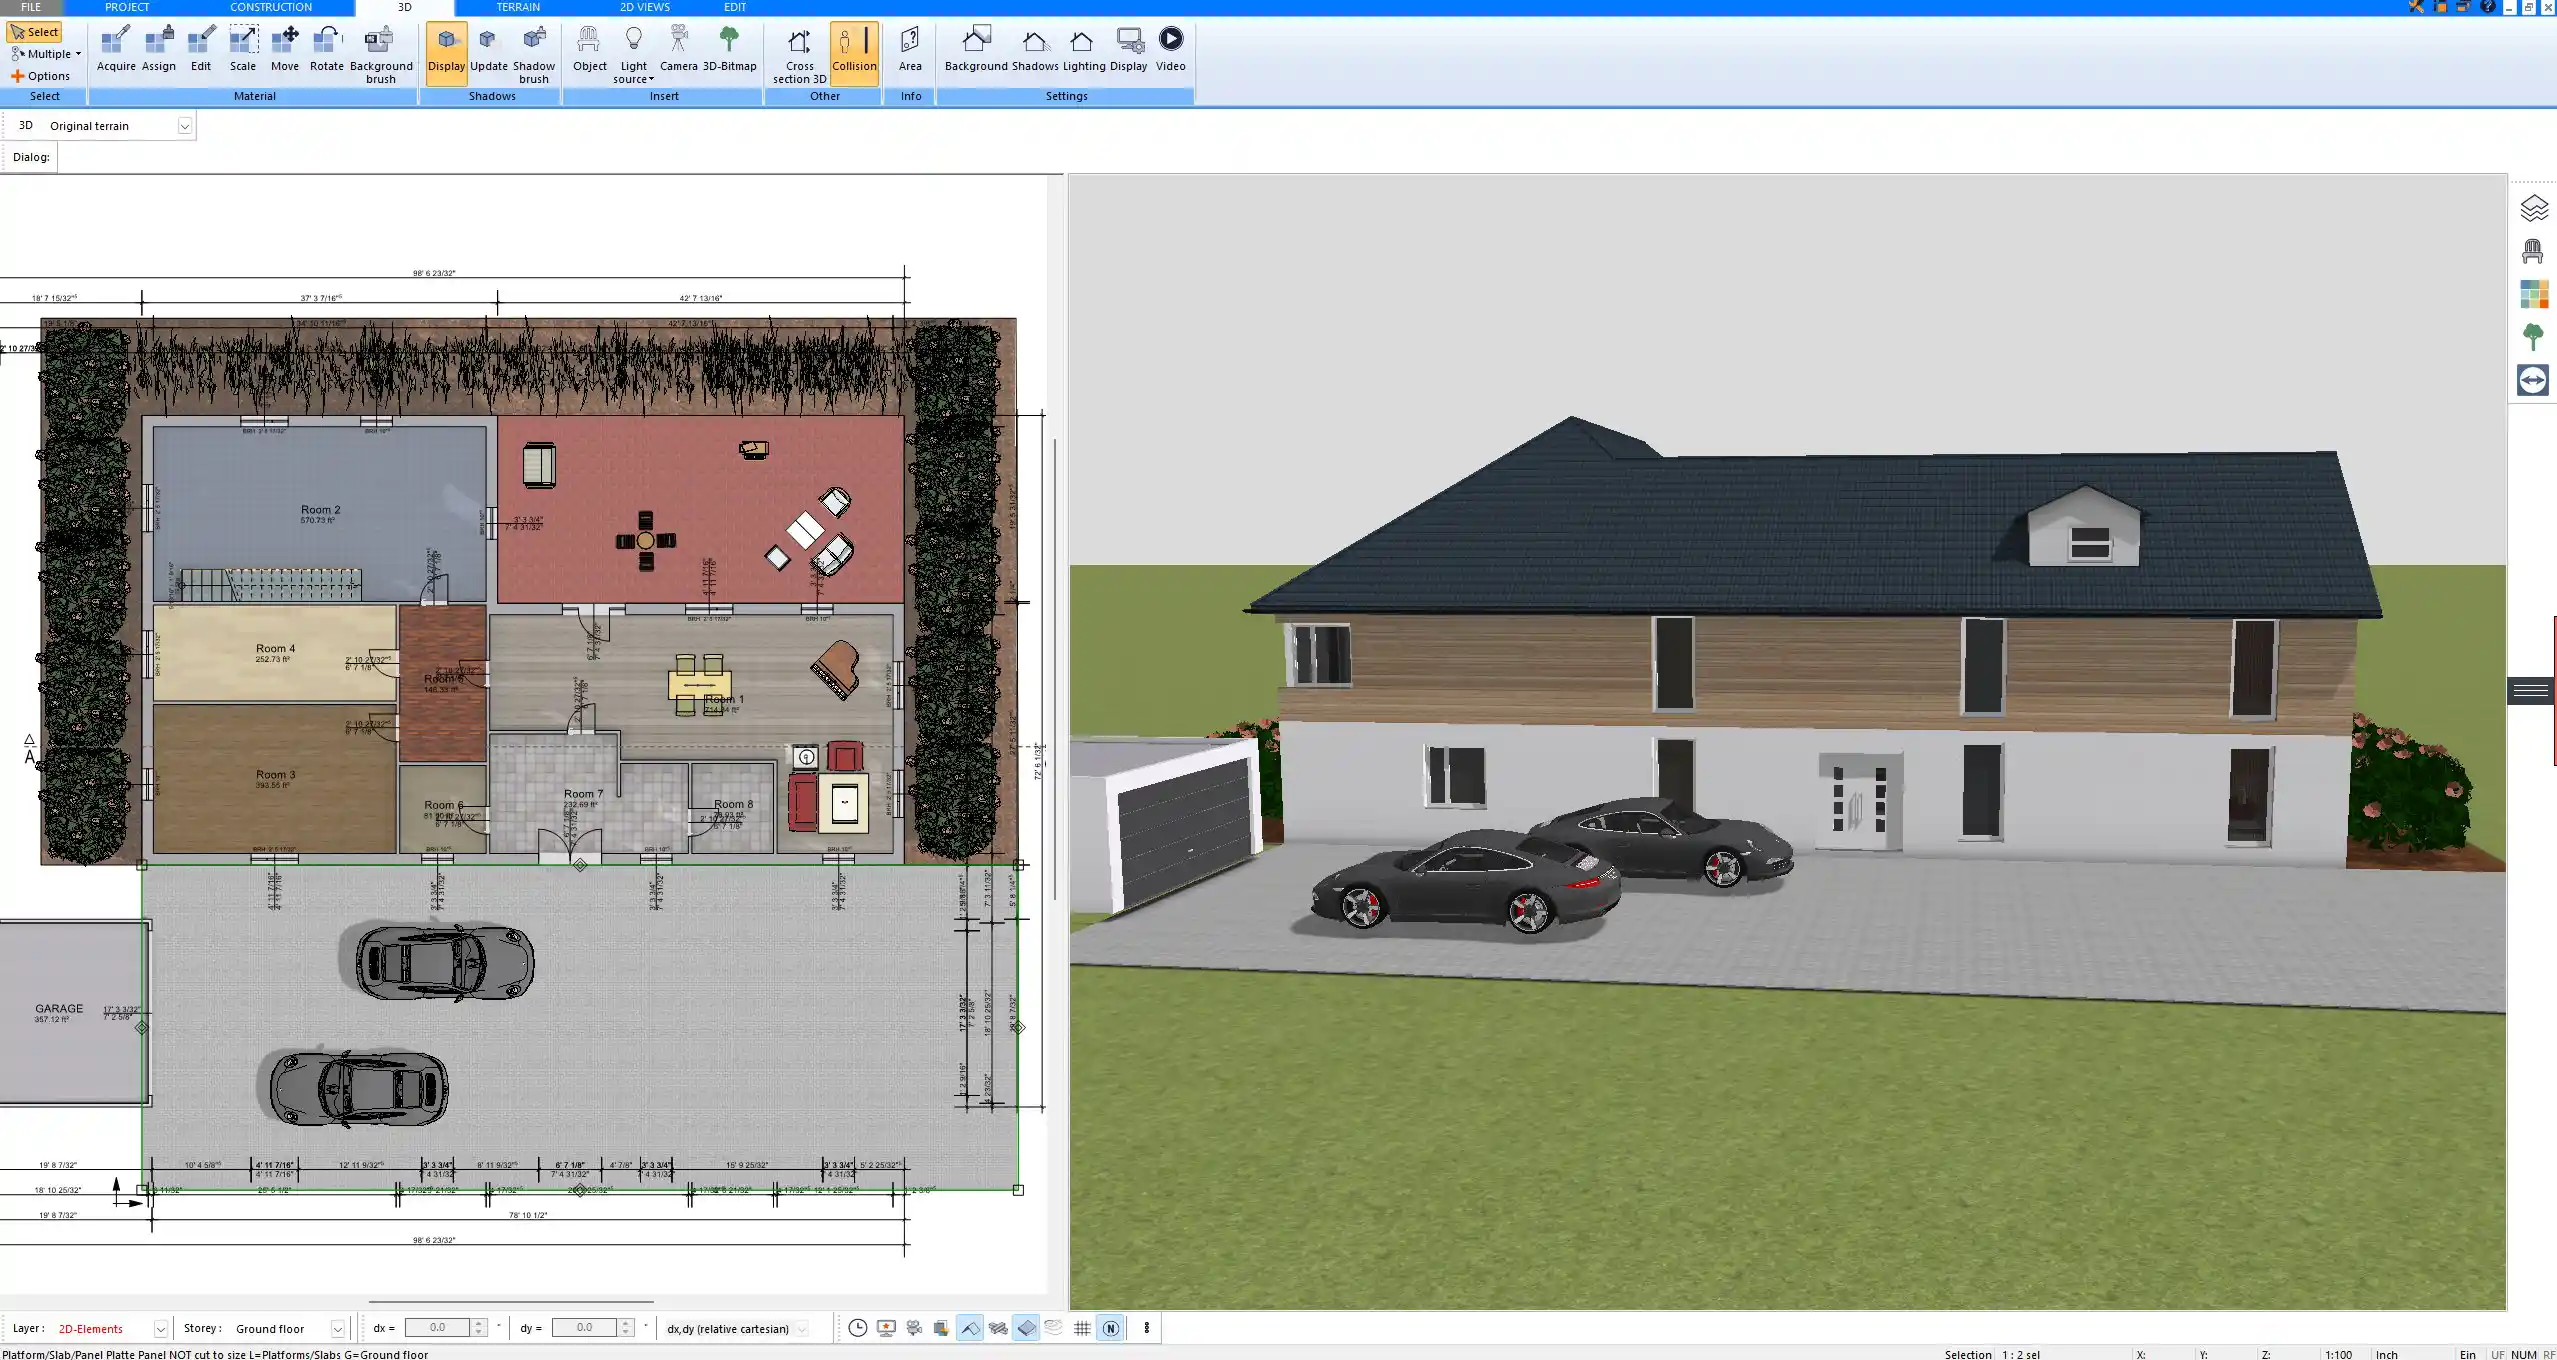Open Lighting settings
The image size is (2557, 1360).
pyautogui.click(x=1083, y=50)
